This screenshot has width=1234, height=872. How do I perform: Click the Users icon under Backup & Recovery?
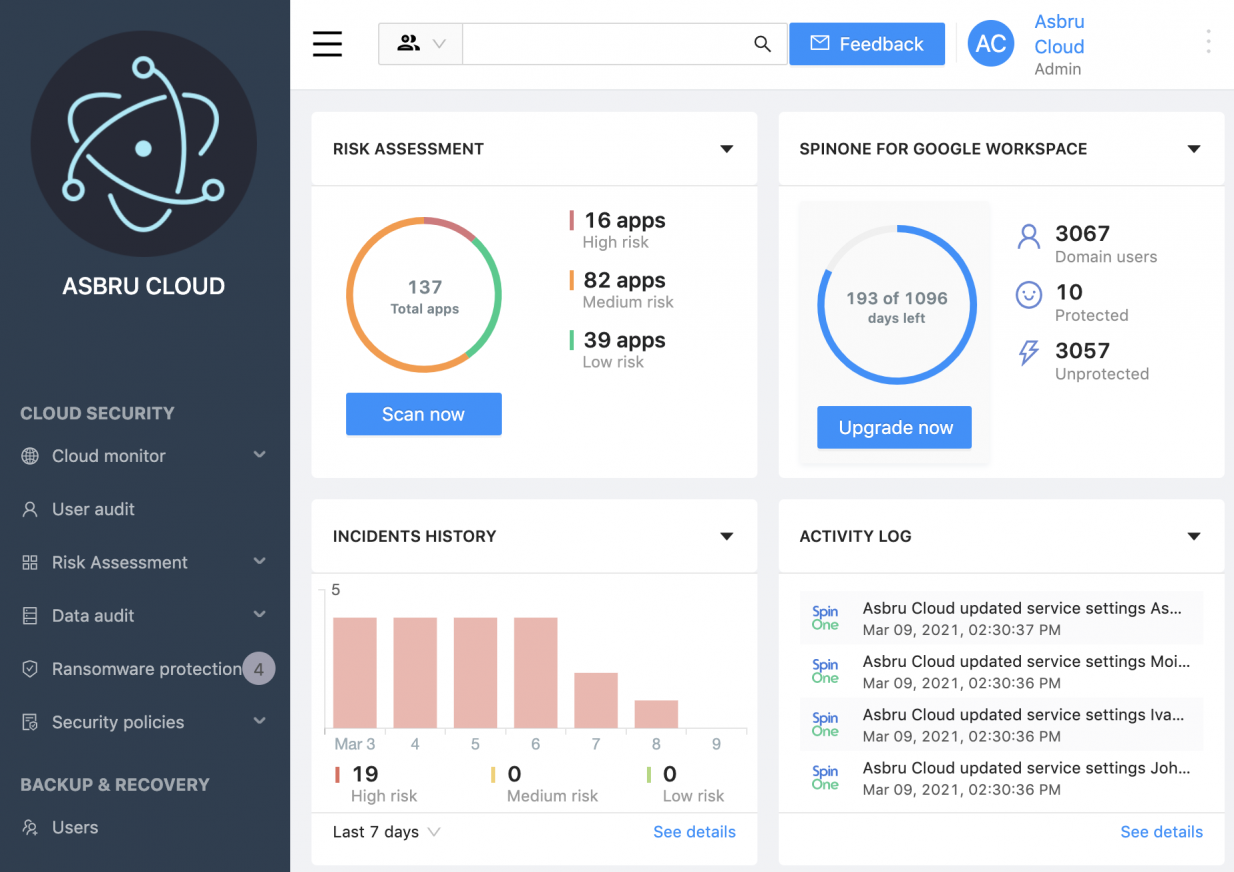(x=30, y=828)
